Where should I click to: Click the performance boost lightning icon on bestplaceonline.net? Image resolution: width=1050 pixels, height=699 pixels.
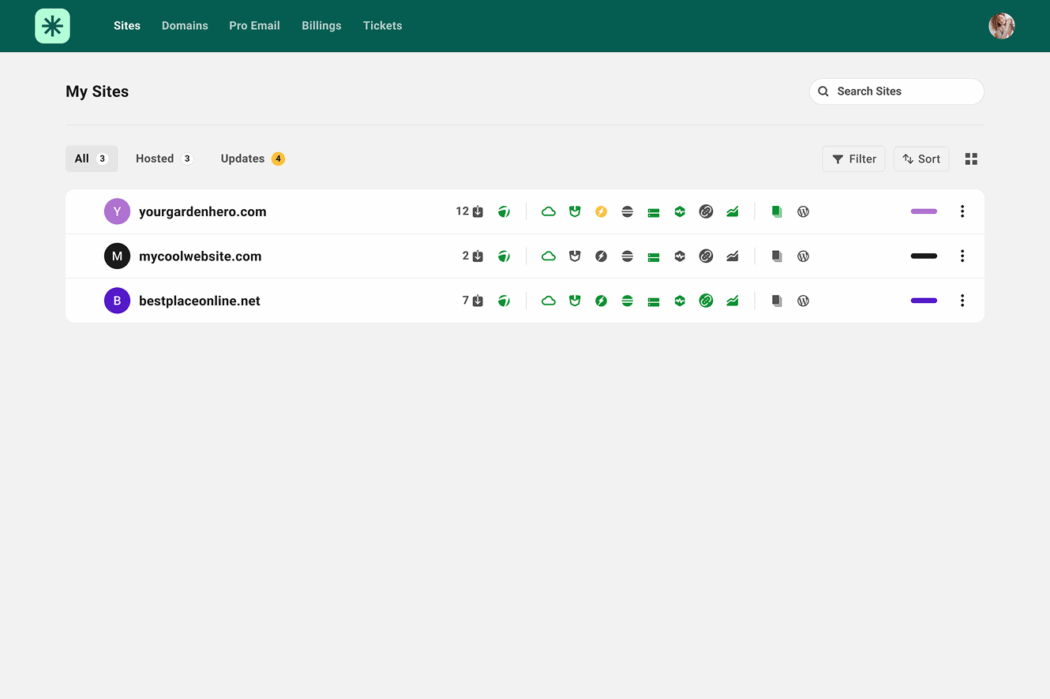tap(601, 300)
